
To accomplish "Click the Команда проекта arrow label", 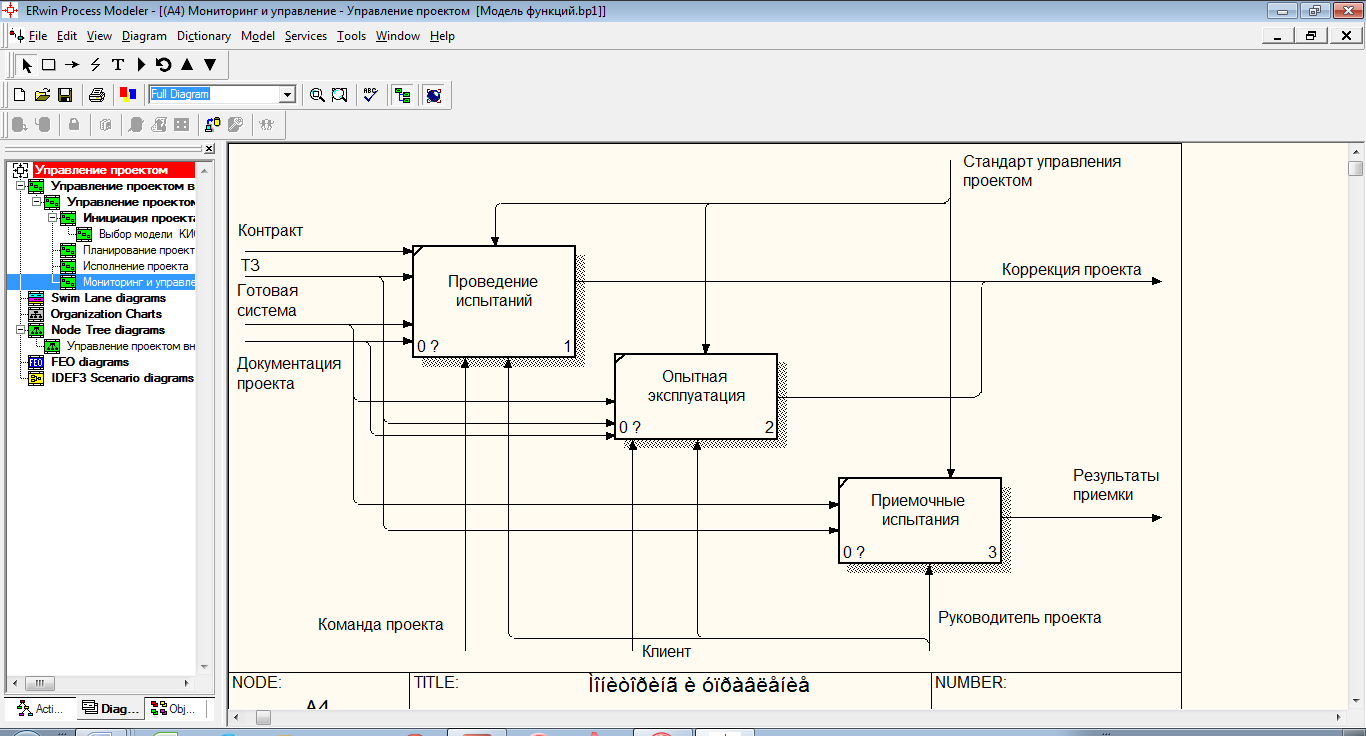I will point(380,625).
